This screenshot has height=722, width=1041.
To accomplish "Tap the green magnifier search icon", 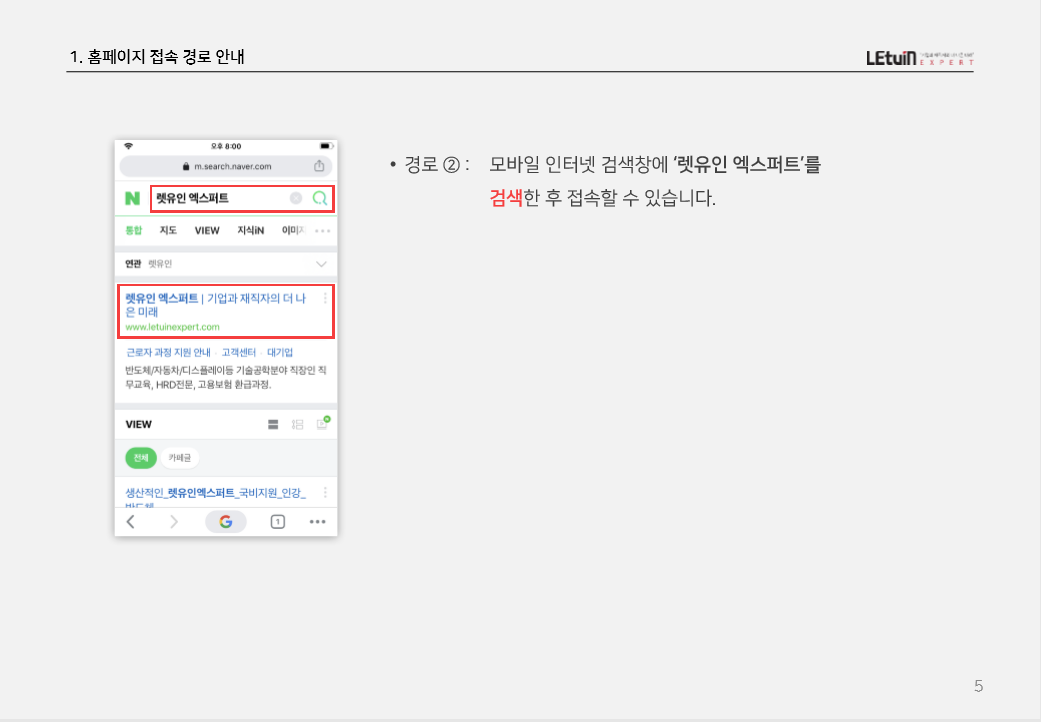I will pos(319,198).
